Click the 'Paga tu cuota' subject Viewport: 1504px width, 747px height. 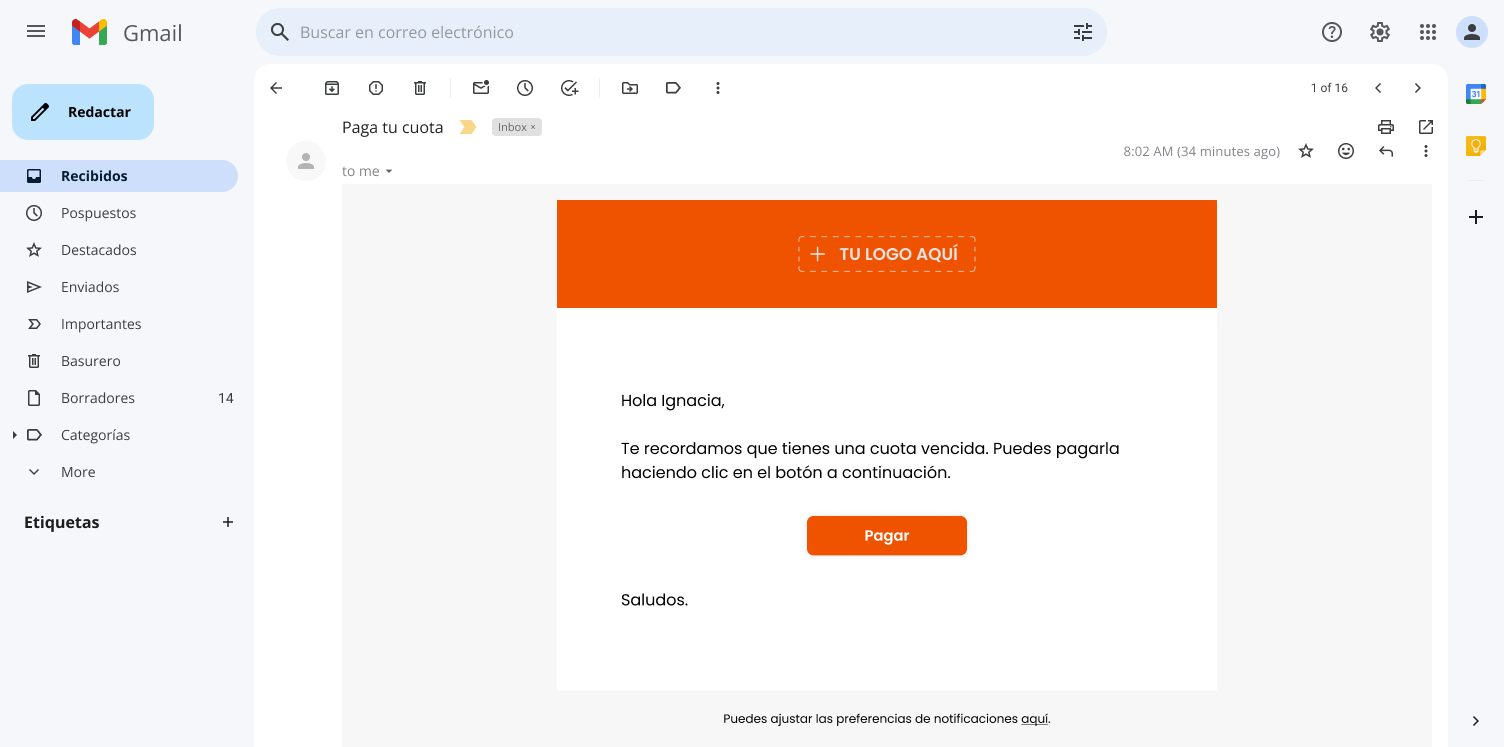(x=393, y=128)
